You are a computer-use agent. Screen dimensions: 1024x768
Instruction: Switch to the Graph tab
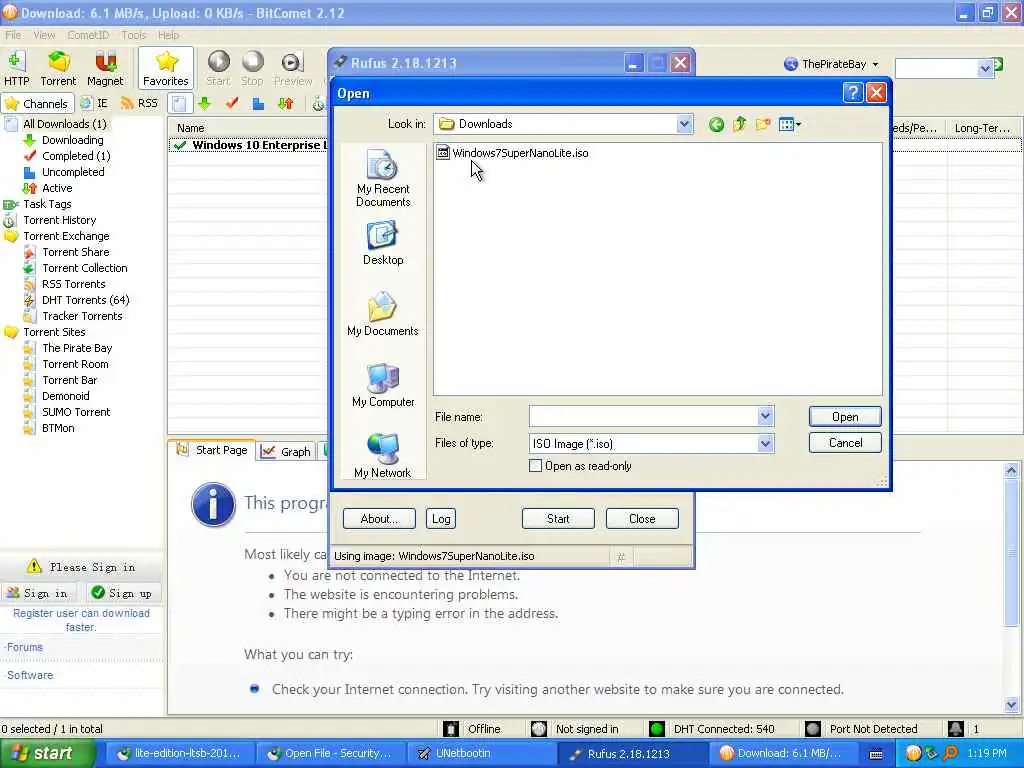[286, 451]
